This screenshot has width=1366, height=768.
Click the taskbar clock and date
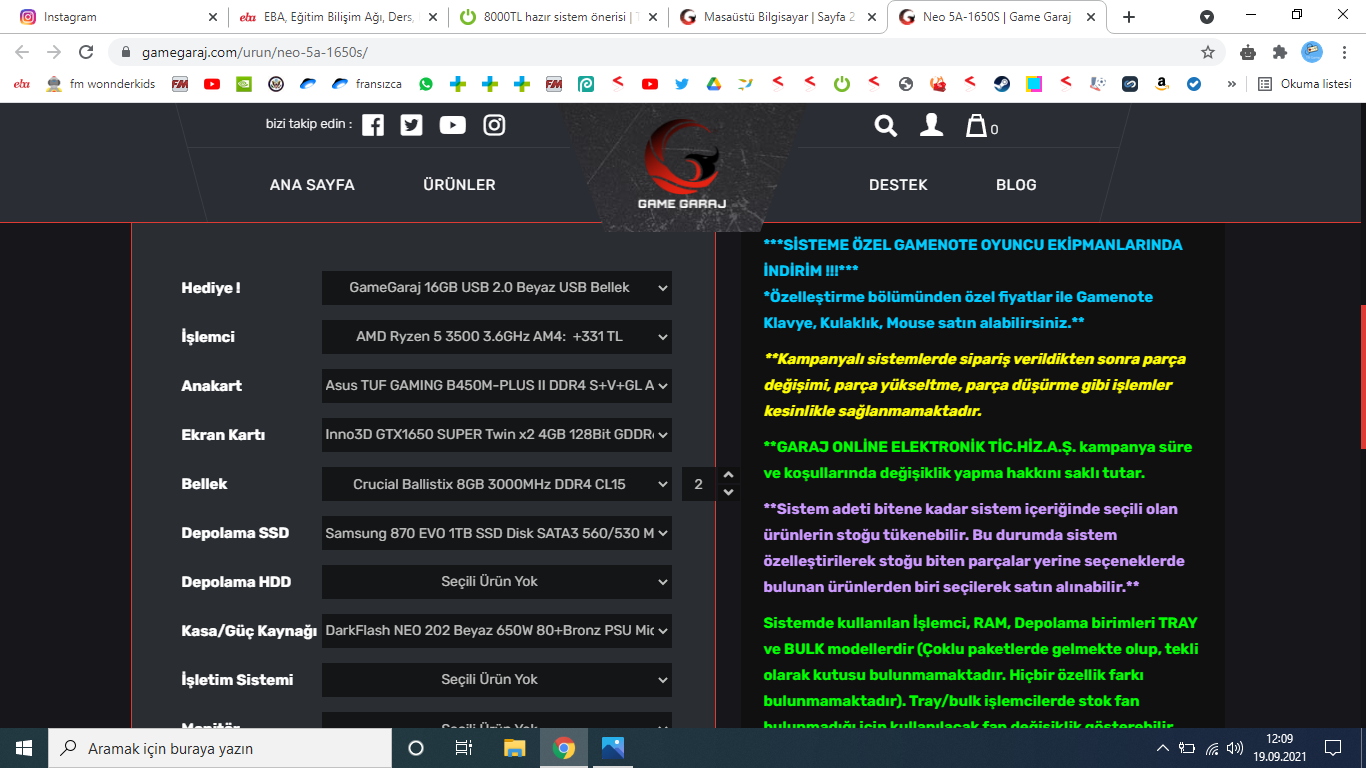pyautogui.click(x=1279, y=748)
